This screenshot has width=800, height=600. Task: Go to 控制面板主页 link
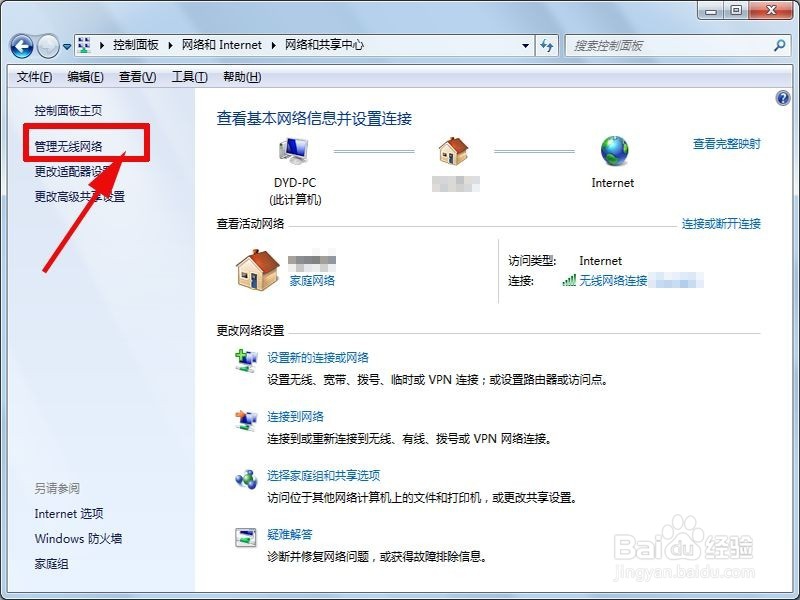[x=68, y=111]
